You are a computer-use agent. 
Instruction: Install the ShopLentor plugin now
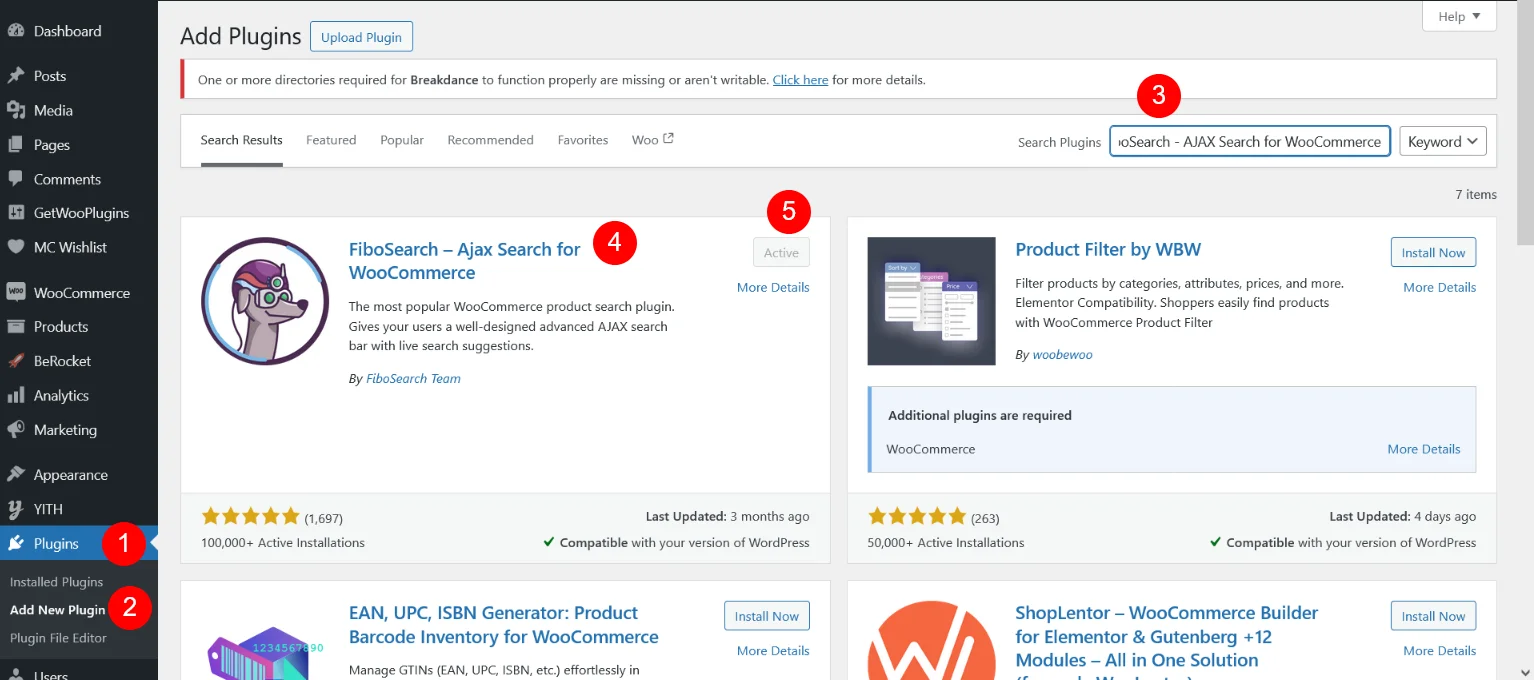coord(1433,616)
